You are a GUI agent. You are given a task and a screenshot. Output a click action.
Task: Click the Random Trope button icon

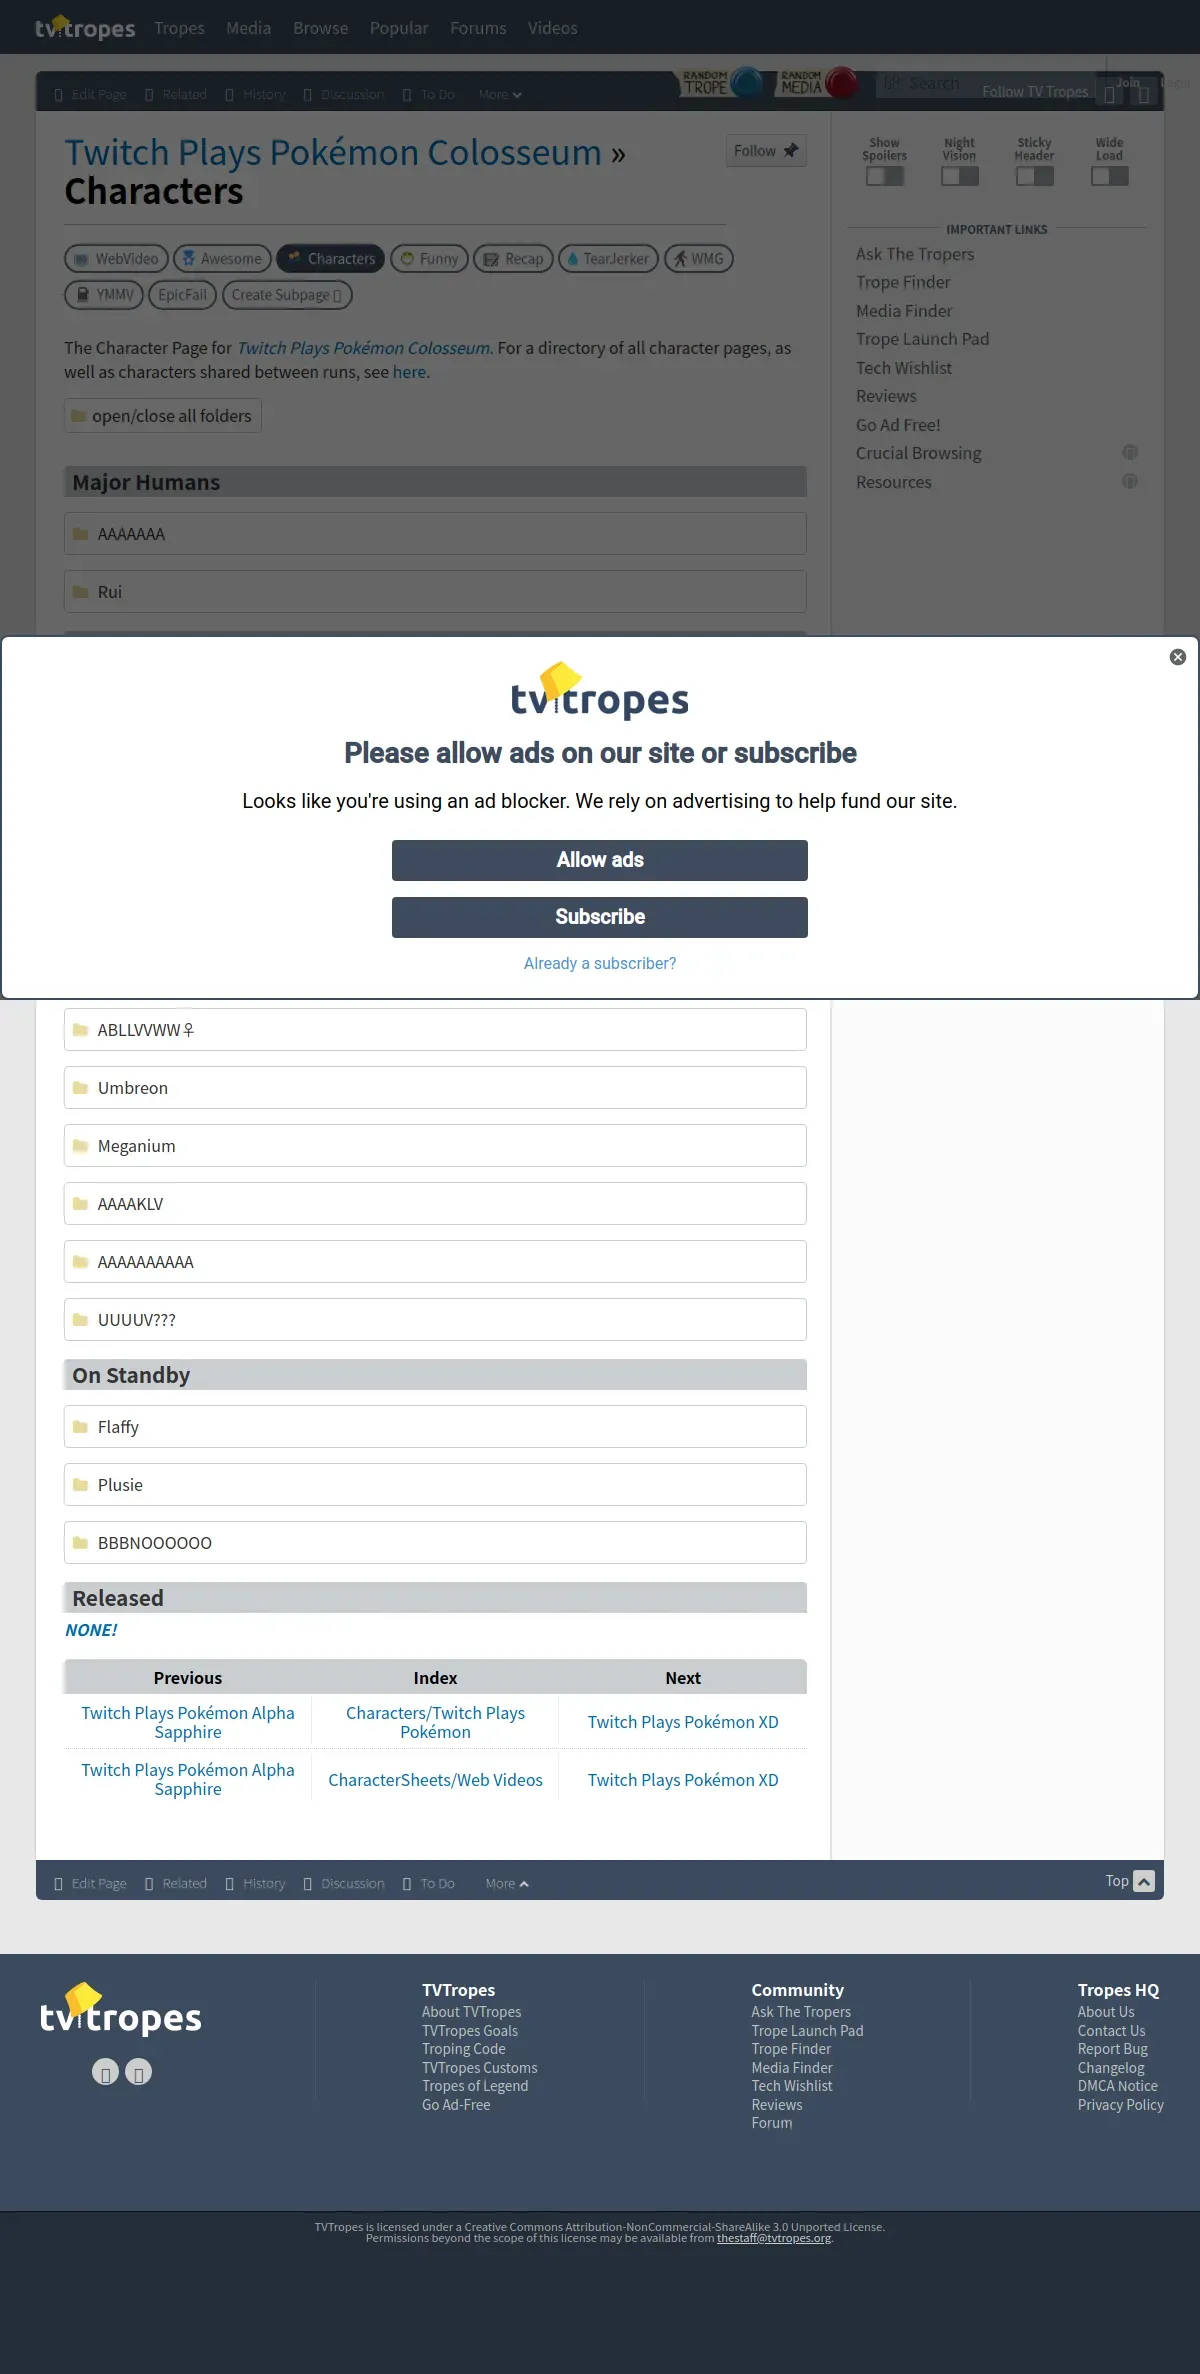[722, 83]
